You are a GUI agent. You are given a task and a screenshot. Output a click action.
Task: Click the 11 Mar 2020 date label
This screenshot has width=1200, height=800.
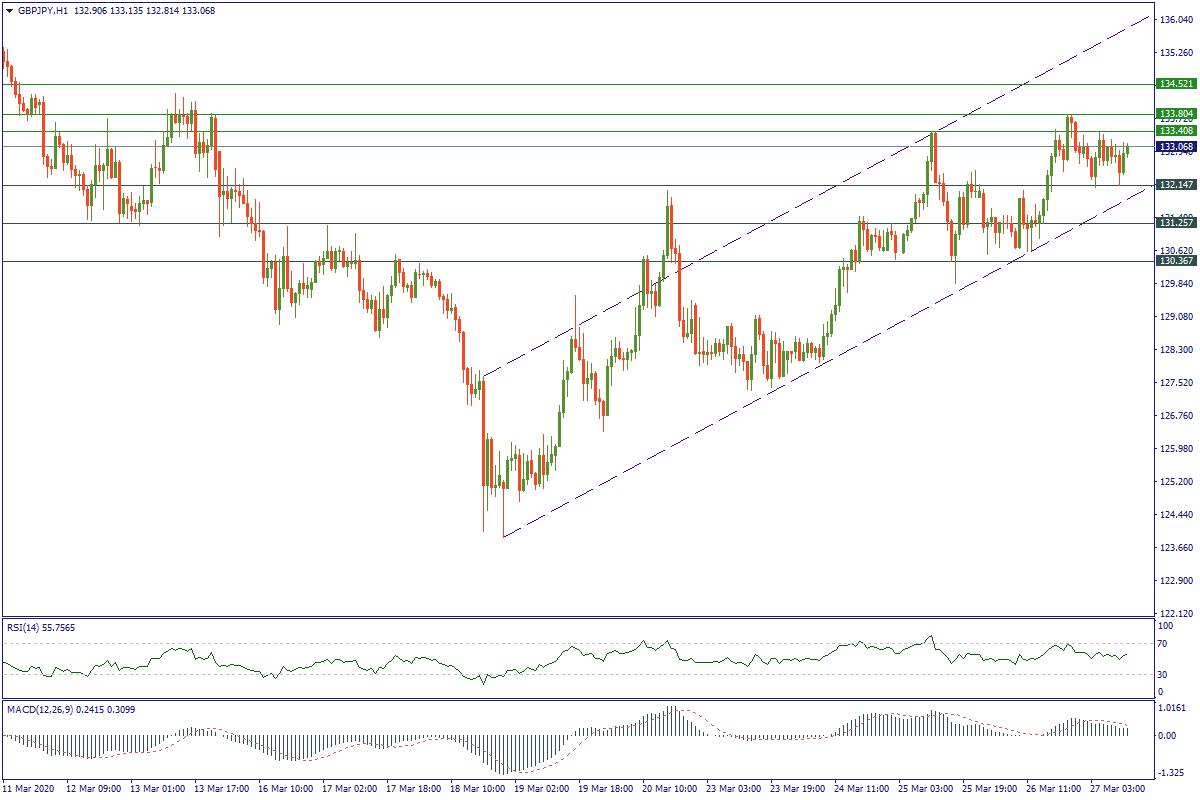pyautogui.click(x=30, y=789)
